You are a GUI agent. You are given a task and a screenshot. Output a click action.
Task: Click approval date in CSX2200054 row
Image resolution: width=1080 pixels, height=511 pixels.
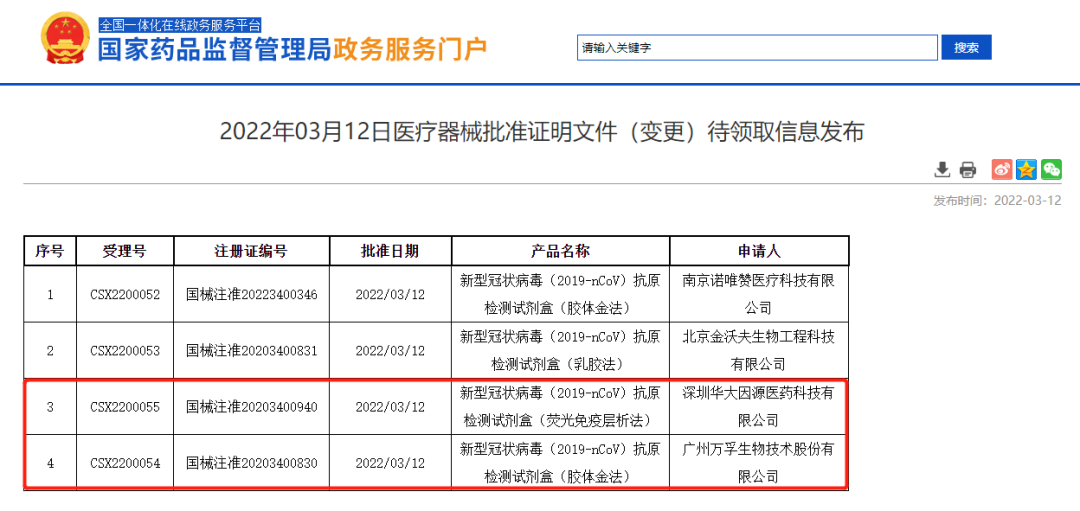(390, 463)
